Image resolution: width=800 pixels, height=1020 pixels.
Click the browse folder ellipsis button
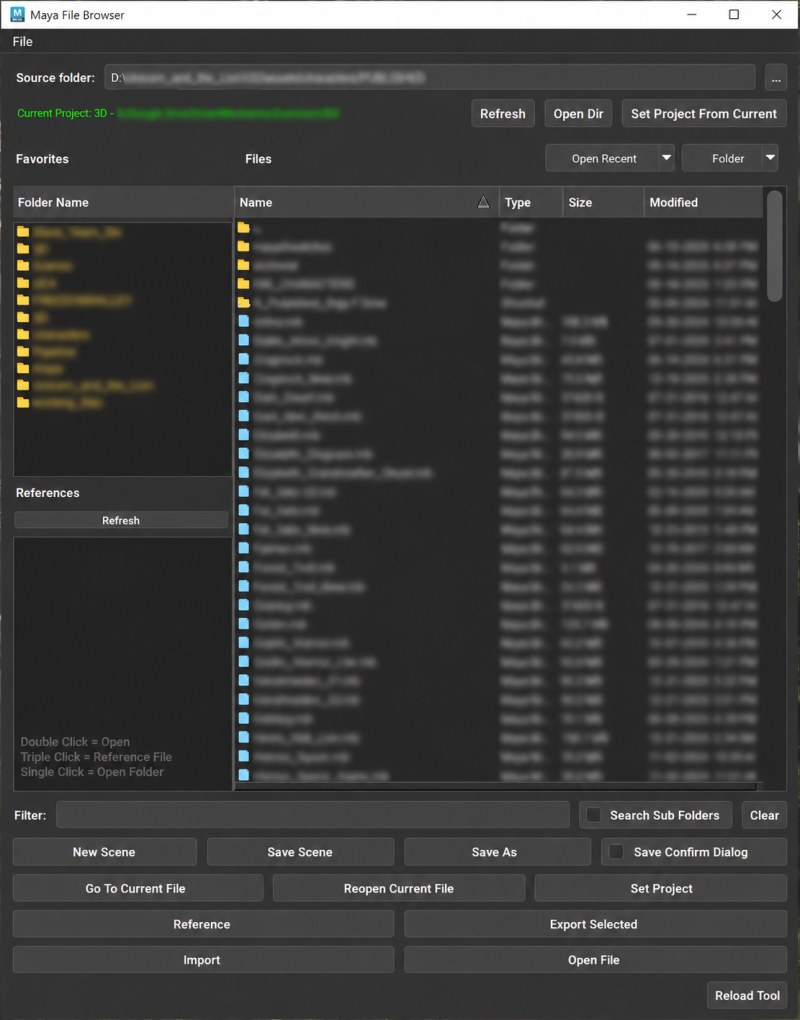pos(775,77)
